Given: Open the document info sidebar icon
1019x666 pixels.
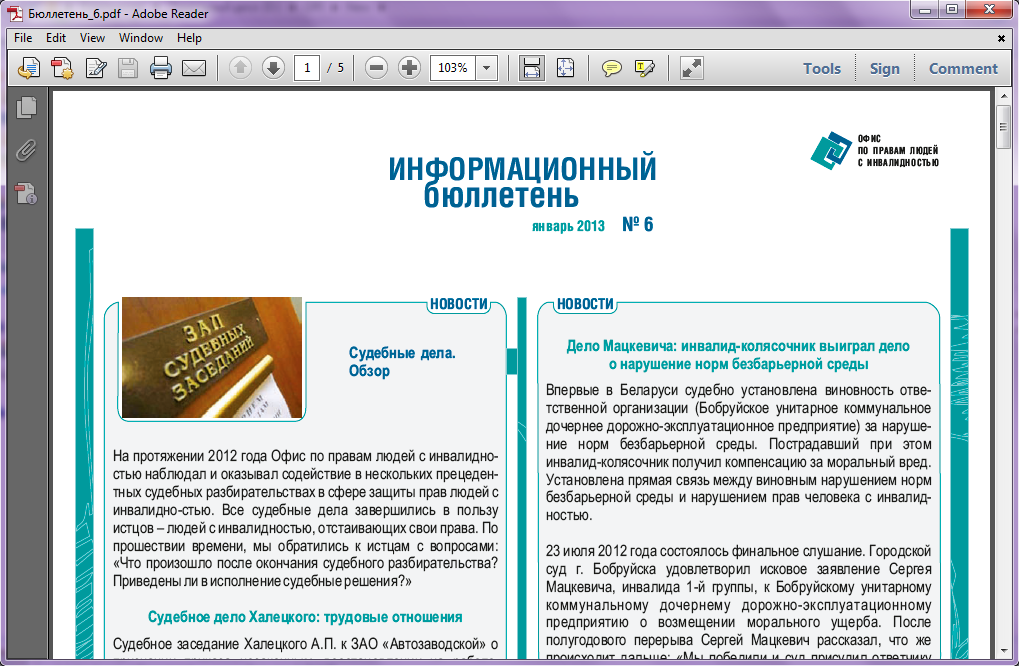Looking at the screenshot, I should click(26, 193).
